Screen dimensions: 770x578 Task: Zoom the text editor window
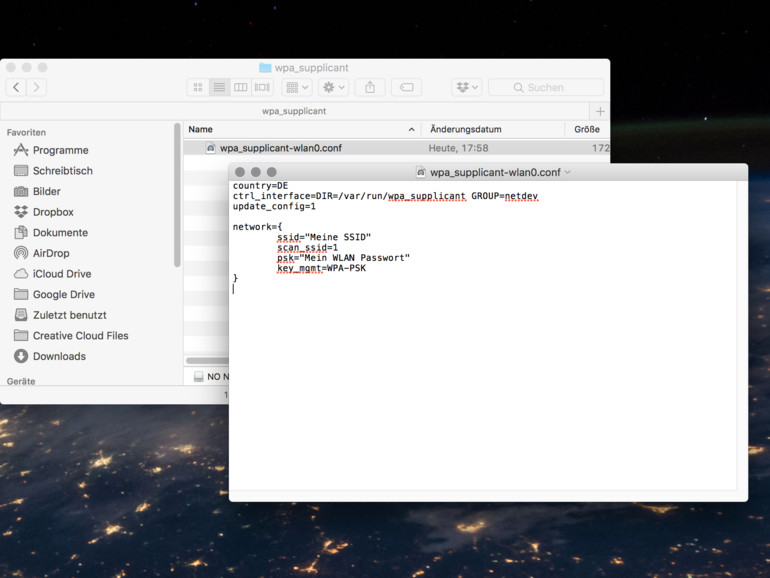pos(272,172)
